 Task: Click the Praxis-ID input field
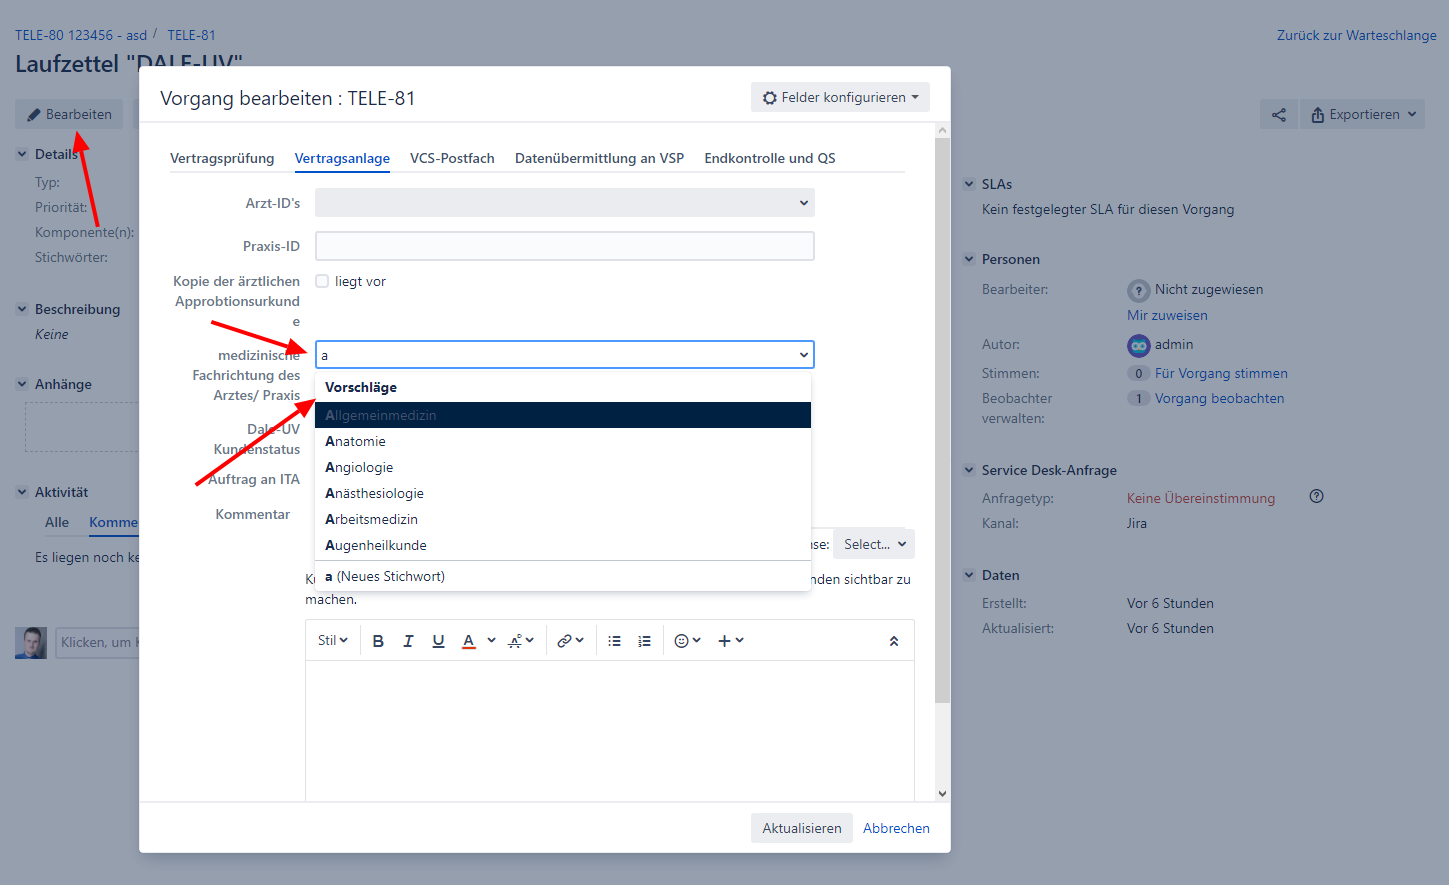click(x=565, y=246)
